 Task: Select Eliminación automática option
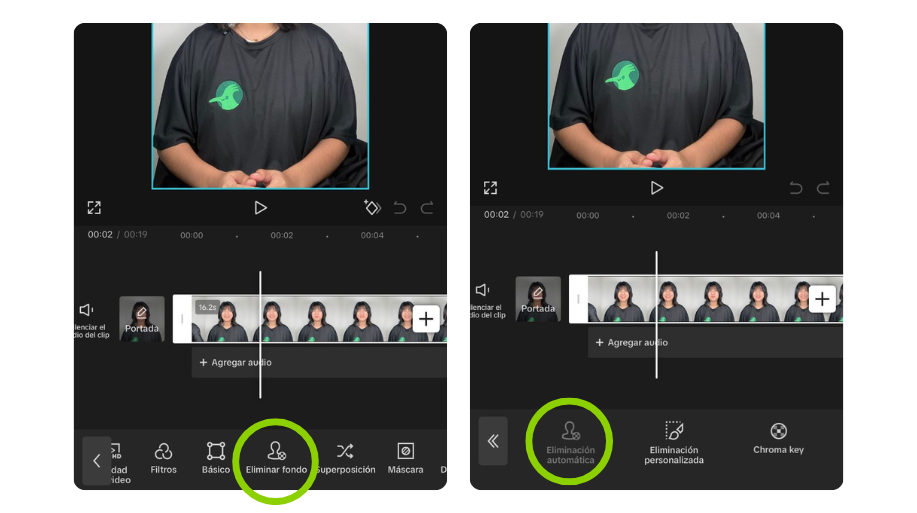(570, 439)
